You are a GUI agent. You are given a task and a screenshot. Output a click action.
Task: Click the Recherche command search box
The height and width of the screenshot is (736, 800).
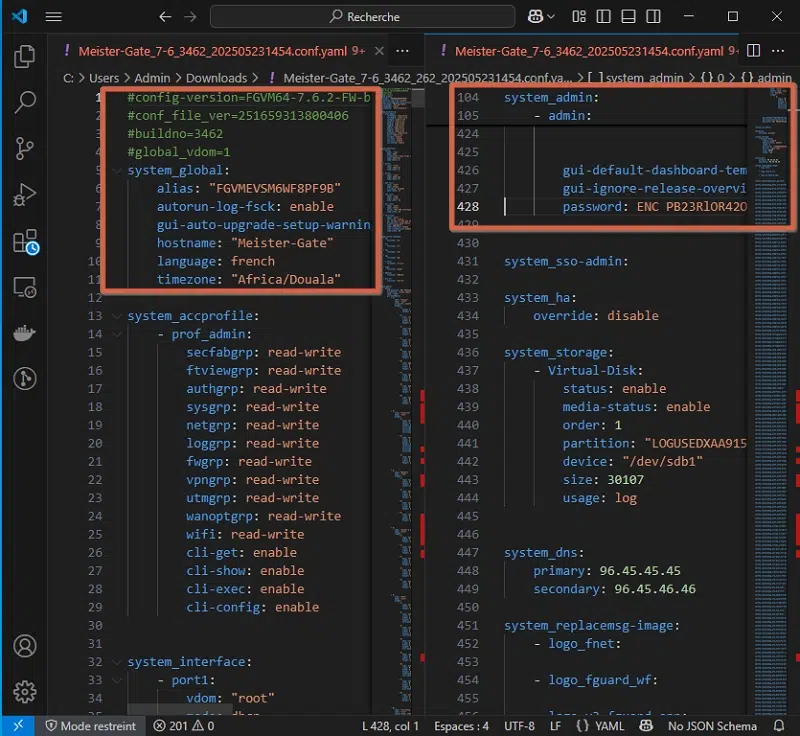point(363,17)
